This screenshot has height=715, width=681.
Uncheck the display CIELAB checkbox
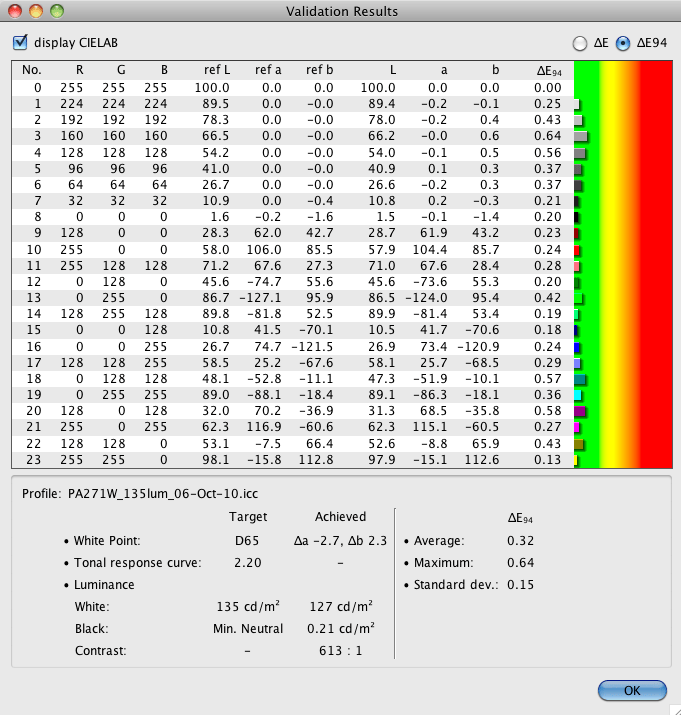coord(20,43)
